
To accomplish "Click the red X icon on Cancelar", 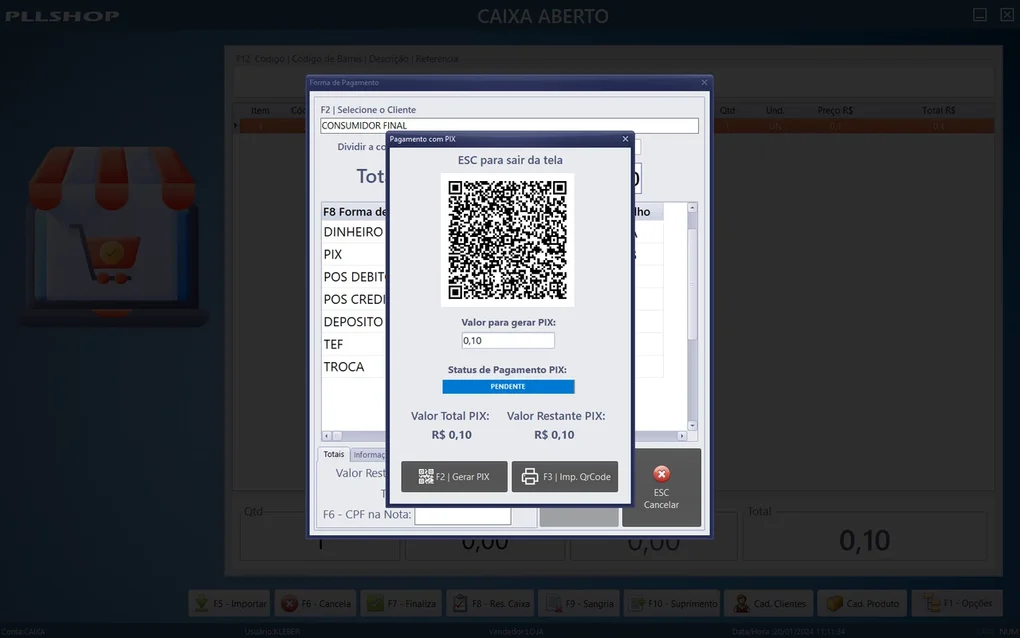I will [x=662, y=474].
